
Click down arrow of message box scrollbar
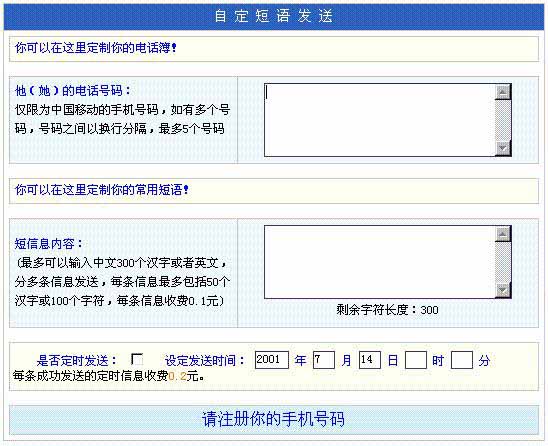[503, 290]
